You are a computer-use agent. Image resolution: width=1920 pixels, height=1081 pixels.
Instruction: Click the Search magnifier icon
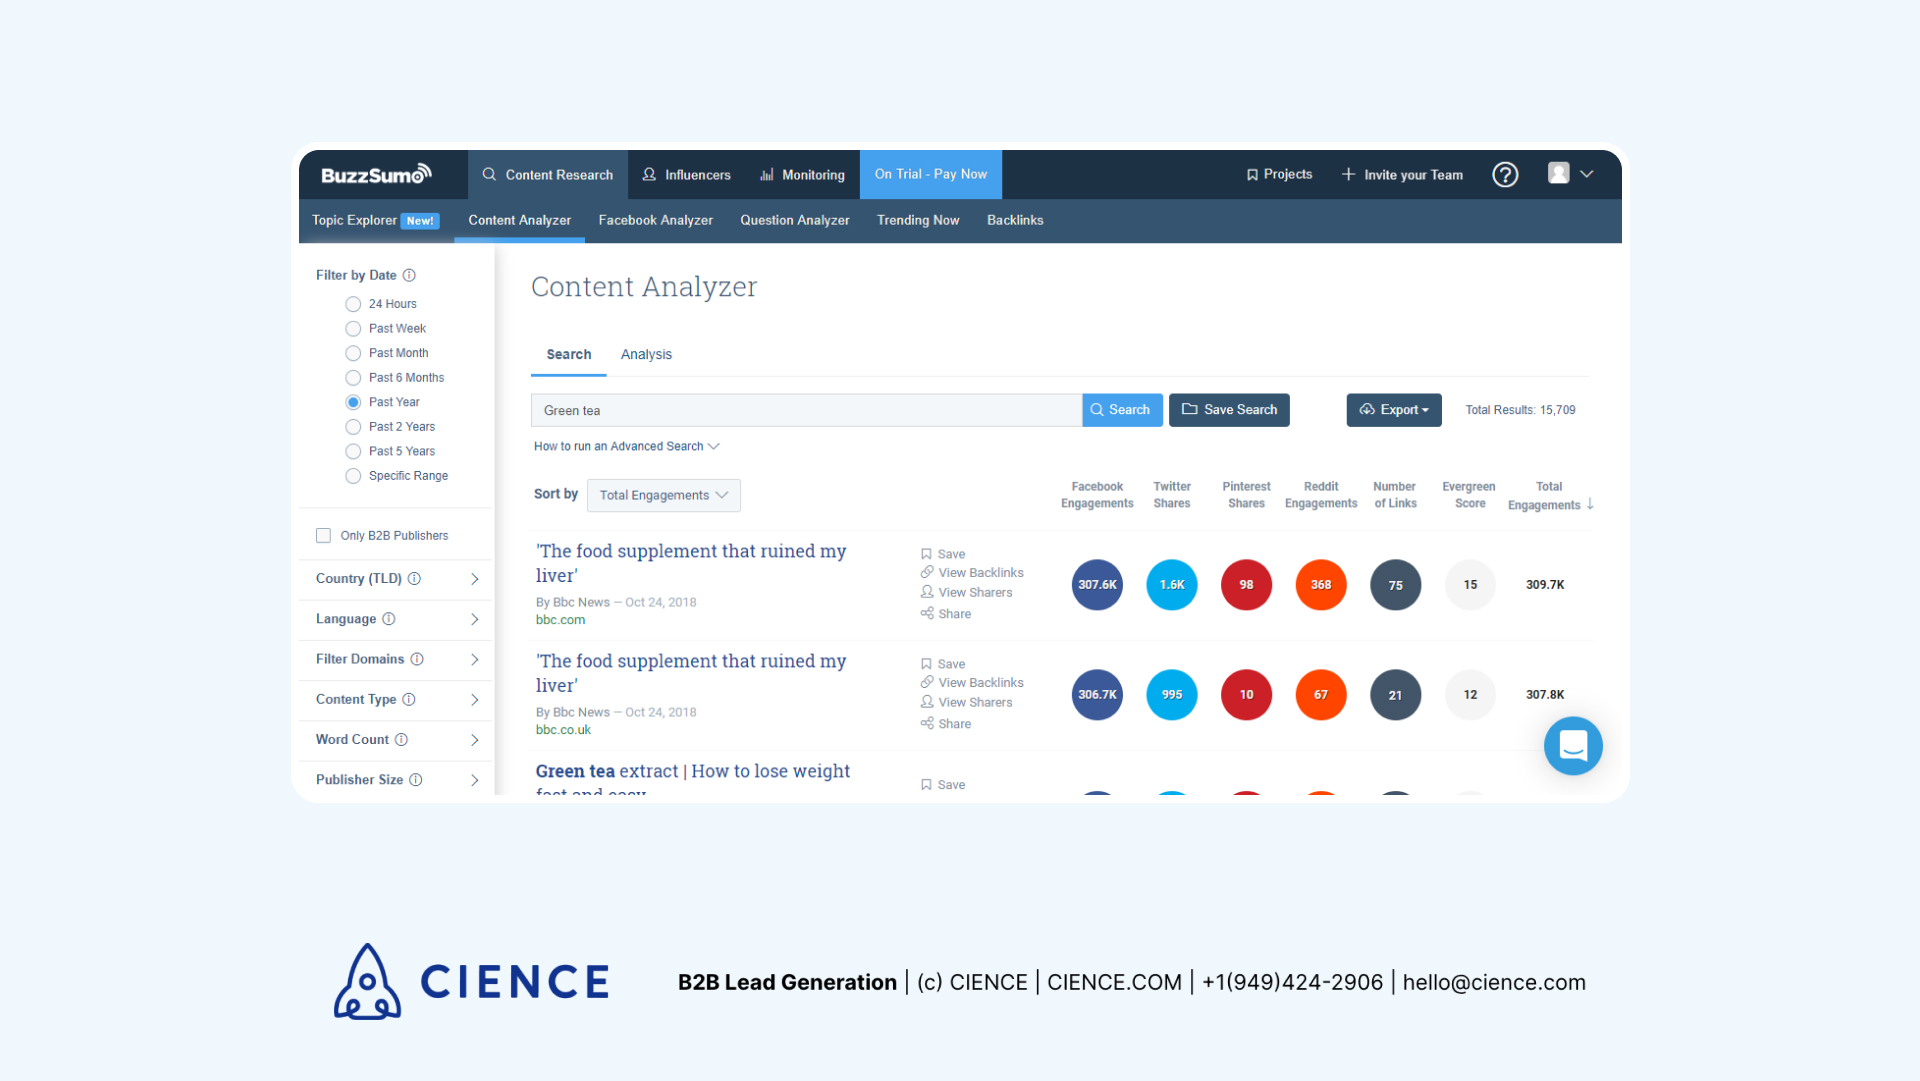tap(1098, 409)
